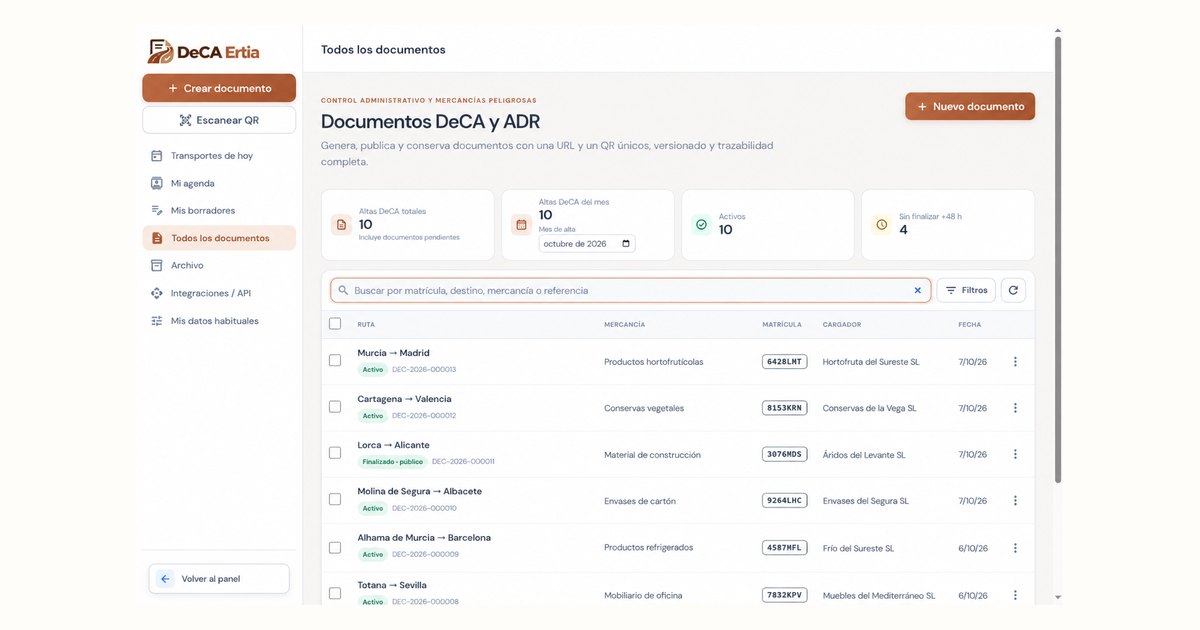Select Todos los documentos sidebar item

[x=219, y=238]
